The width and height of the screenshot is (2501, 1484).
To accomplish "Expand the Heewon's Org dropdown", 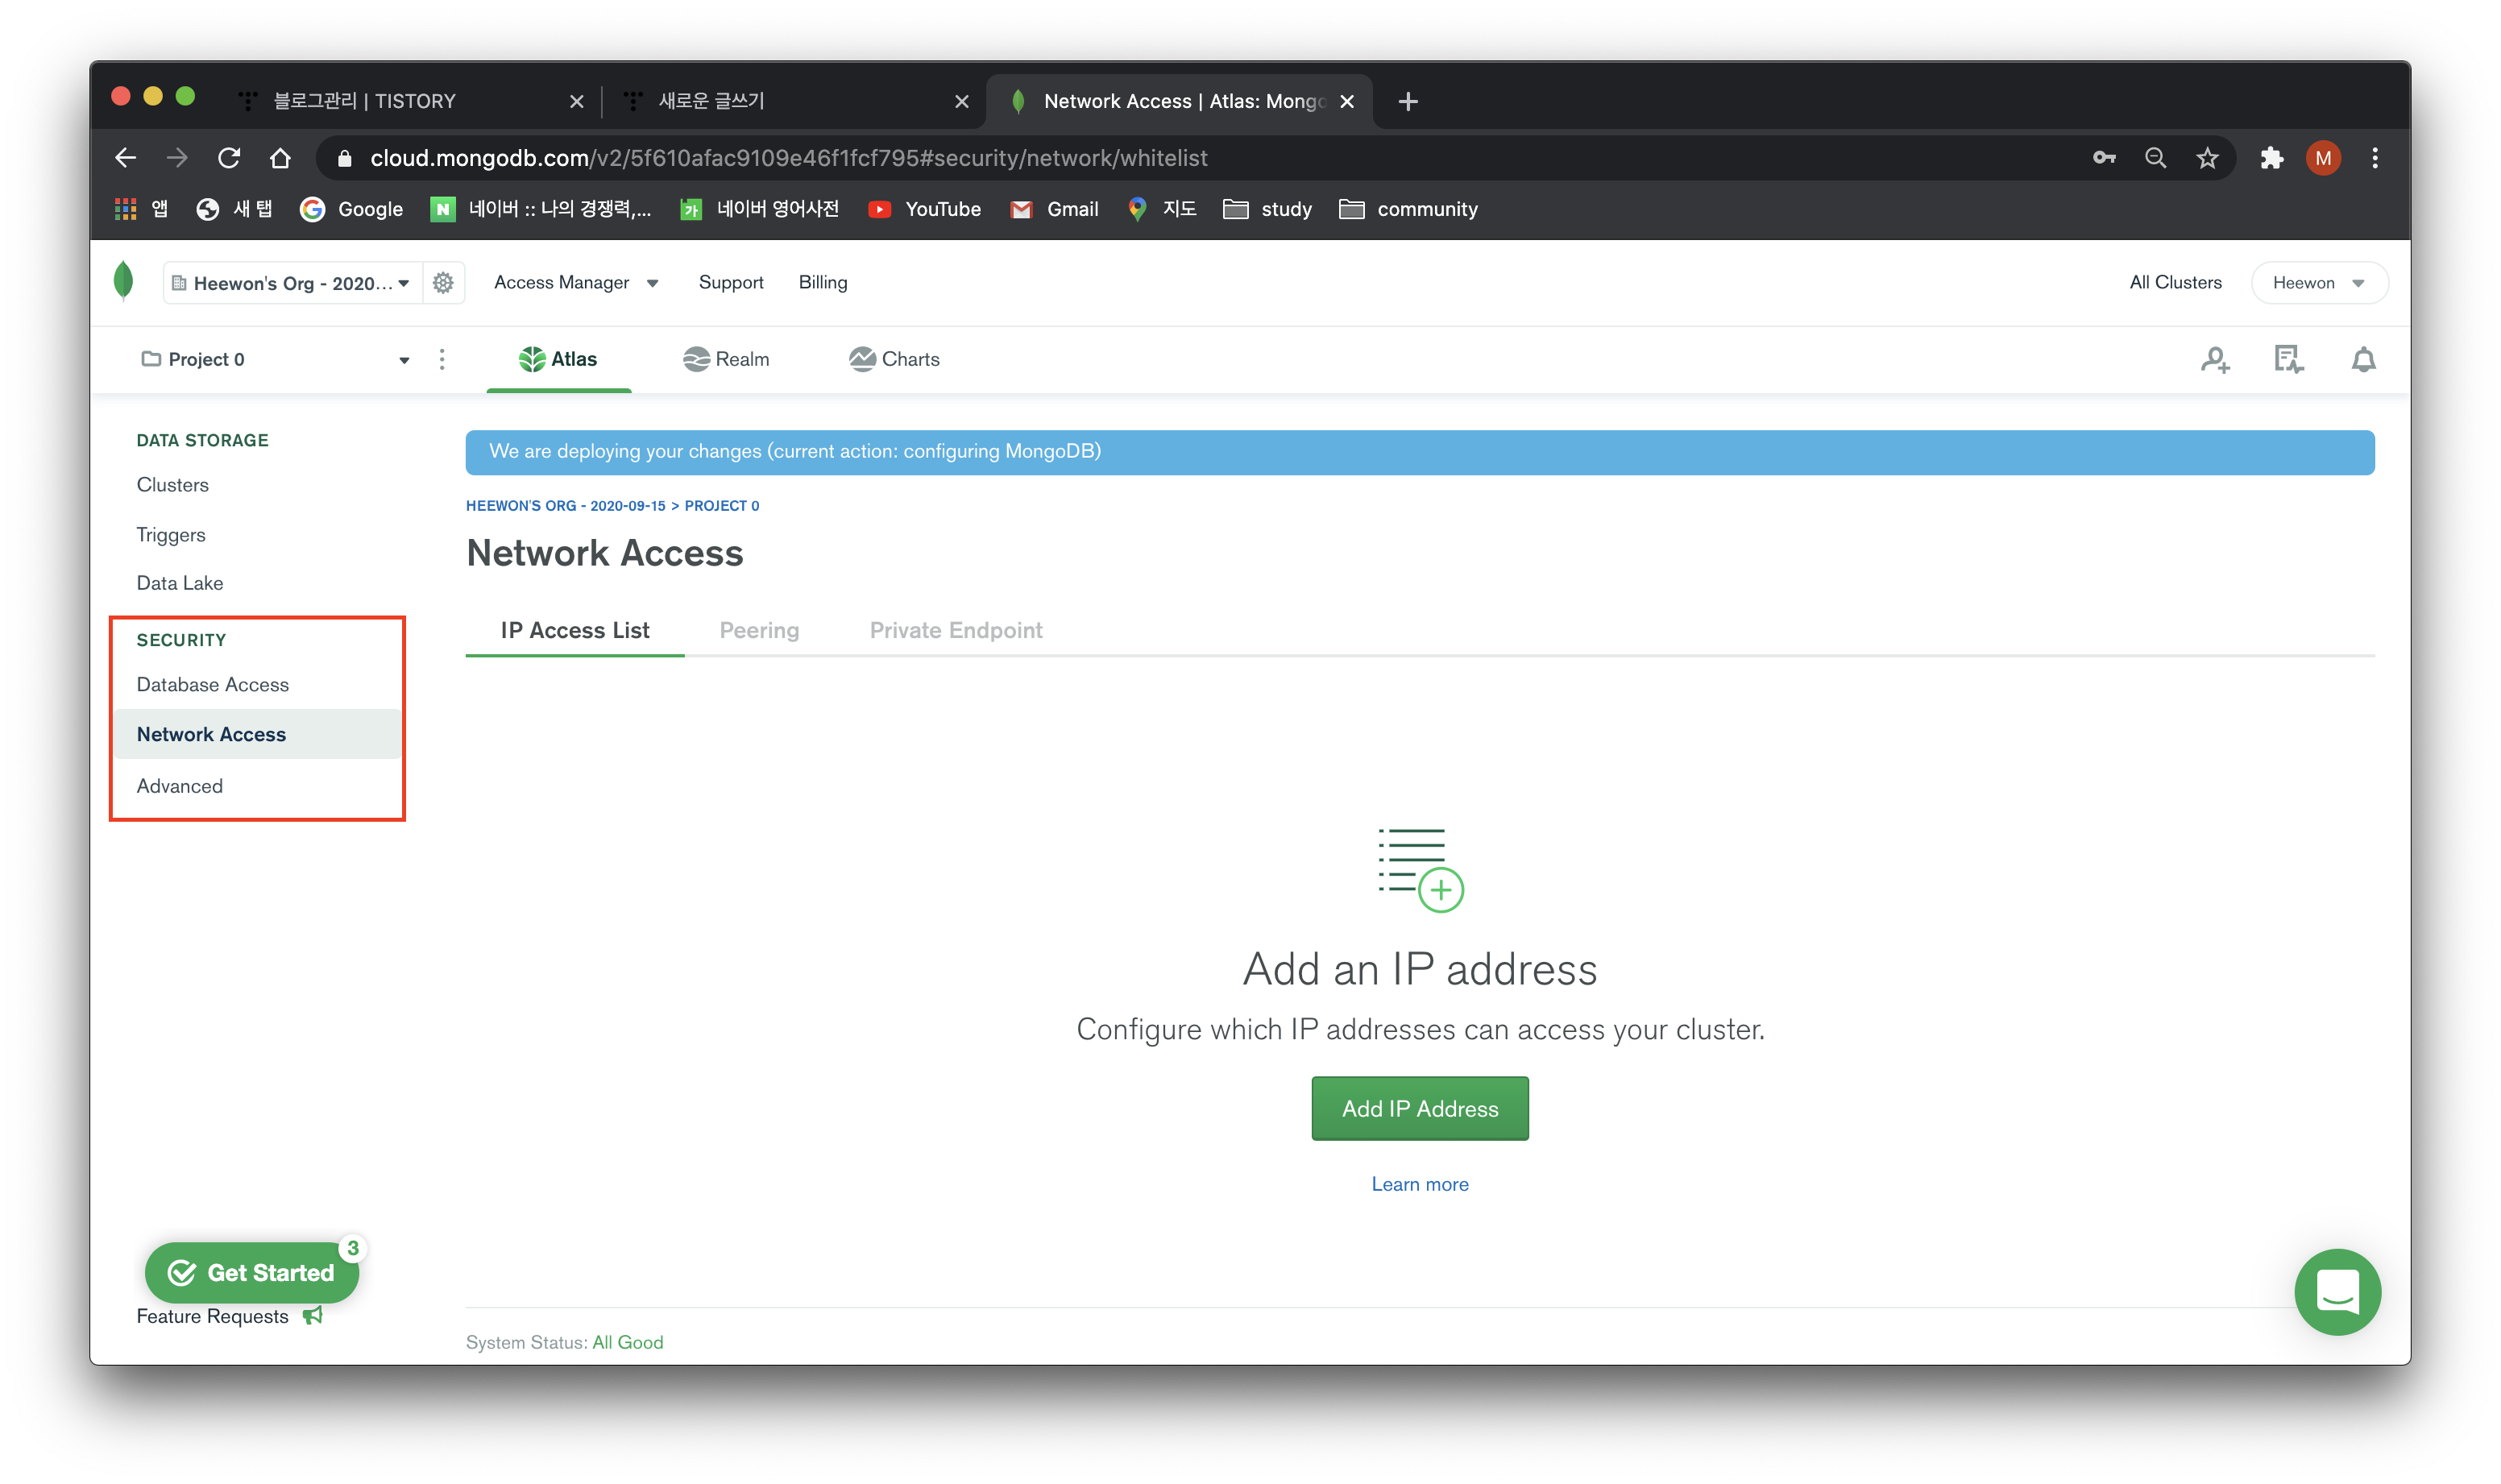I will 291,283.
